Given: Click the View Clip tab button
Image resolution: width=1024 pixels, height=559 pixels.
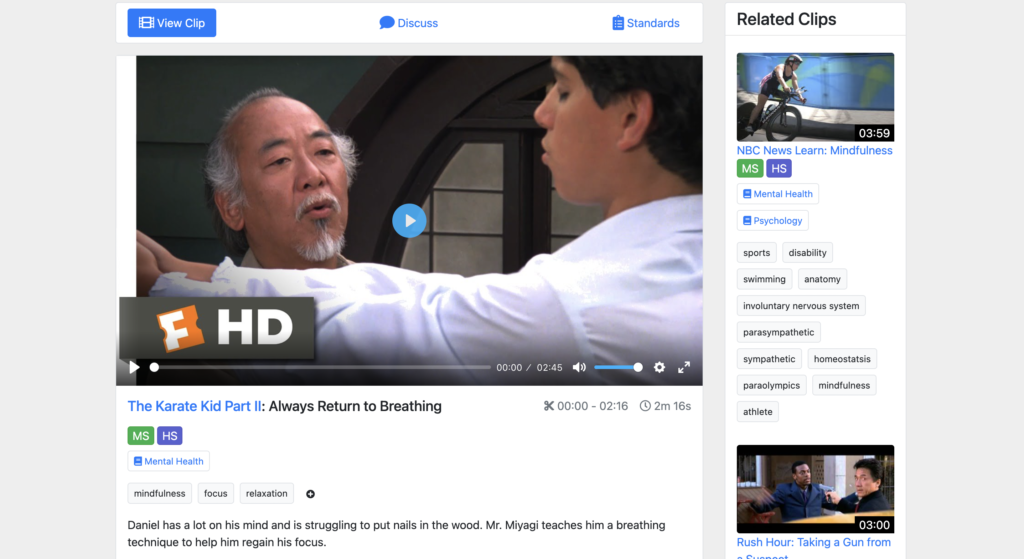Looking at the screenshot, I should [172, 23].
